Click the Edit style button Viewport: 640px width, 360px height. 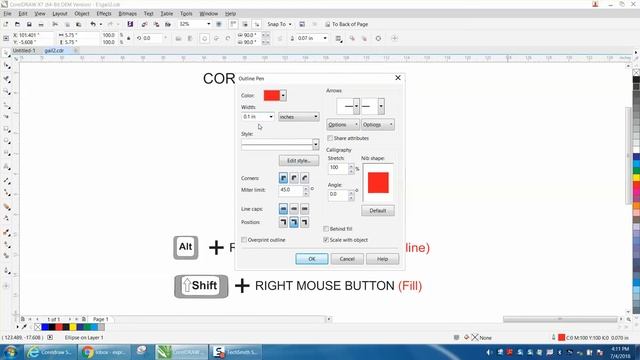coord(299,160)
